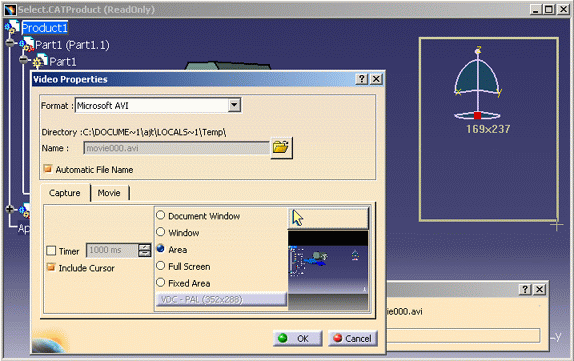Open folder browse icon beside Name field

pos(281,148)
